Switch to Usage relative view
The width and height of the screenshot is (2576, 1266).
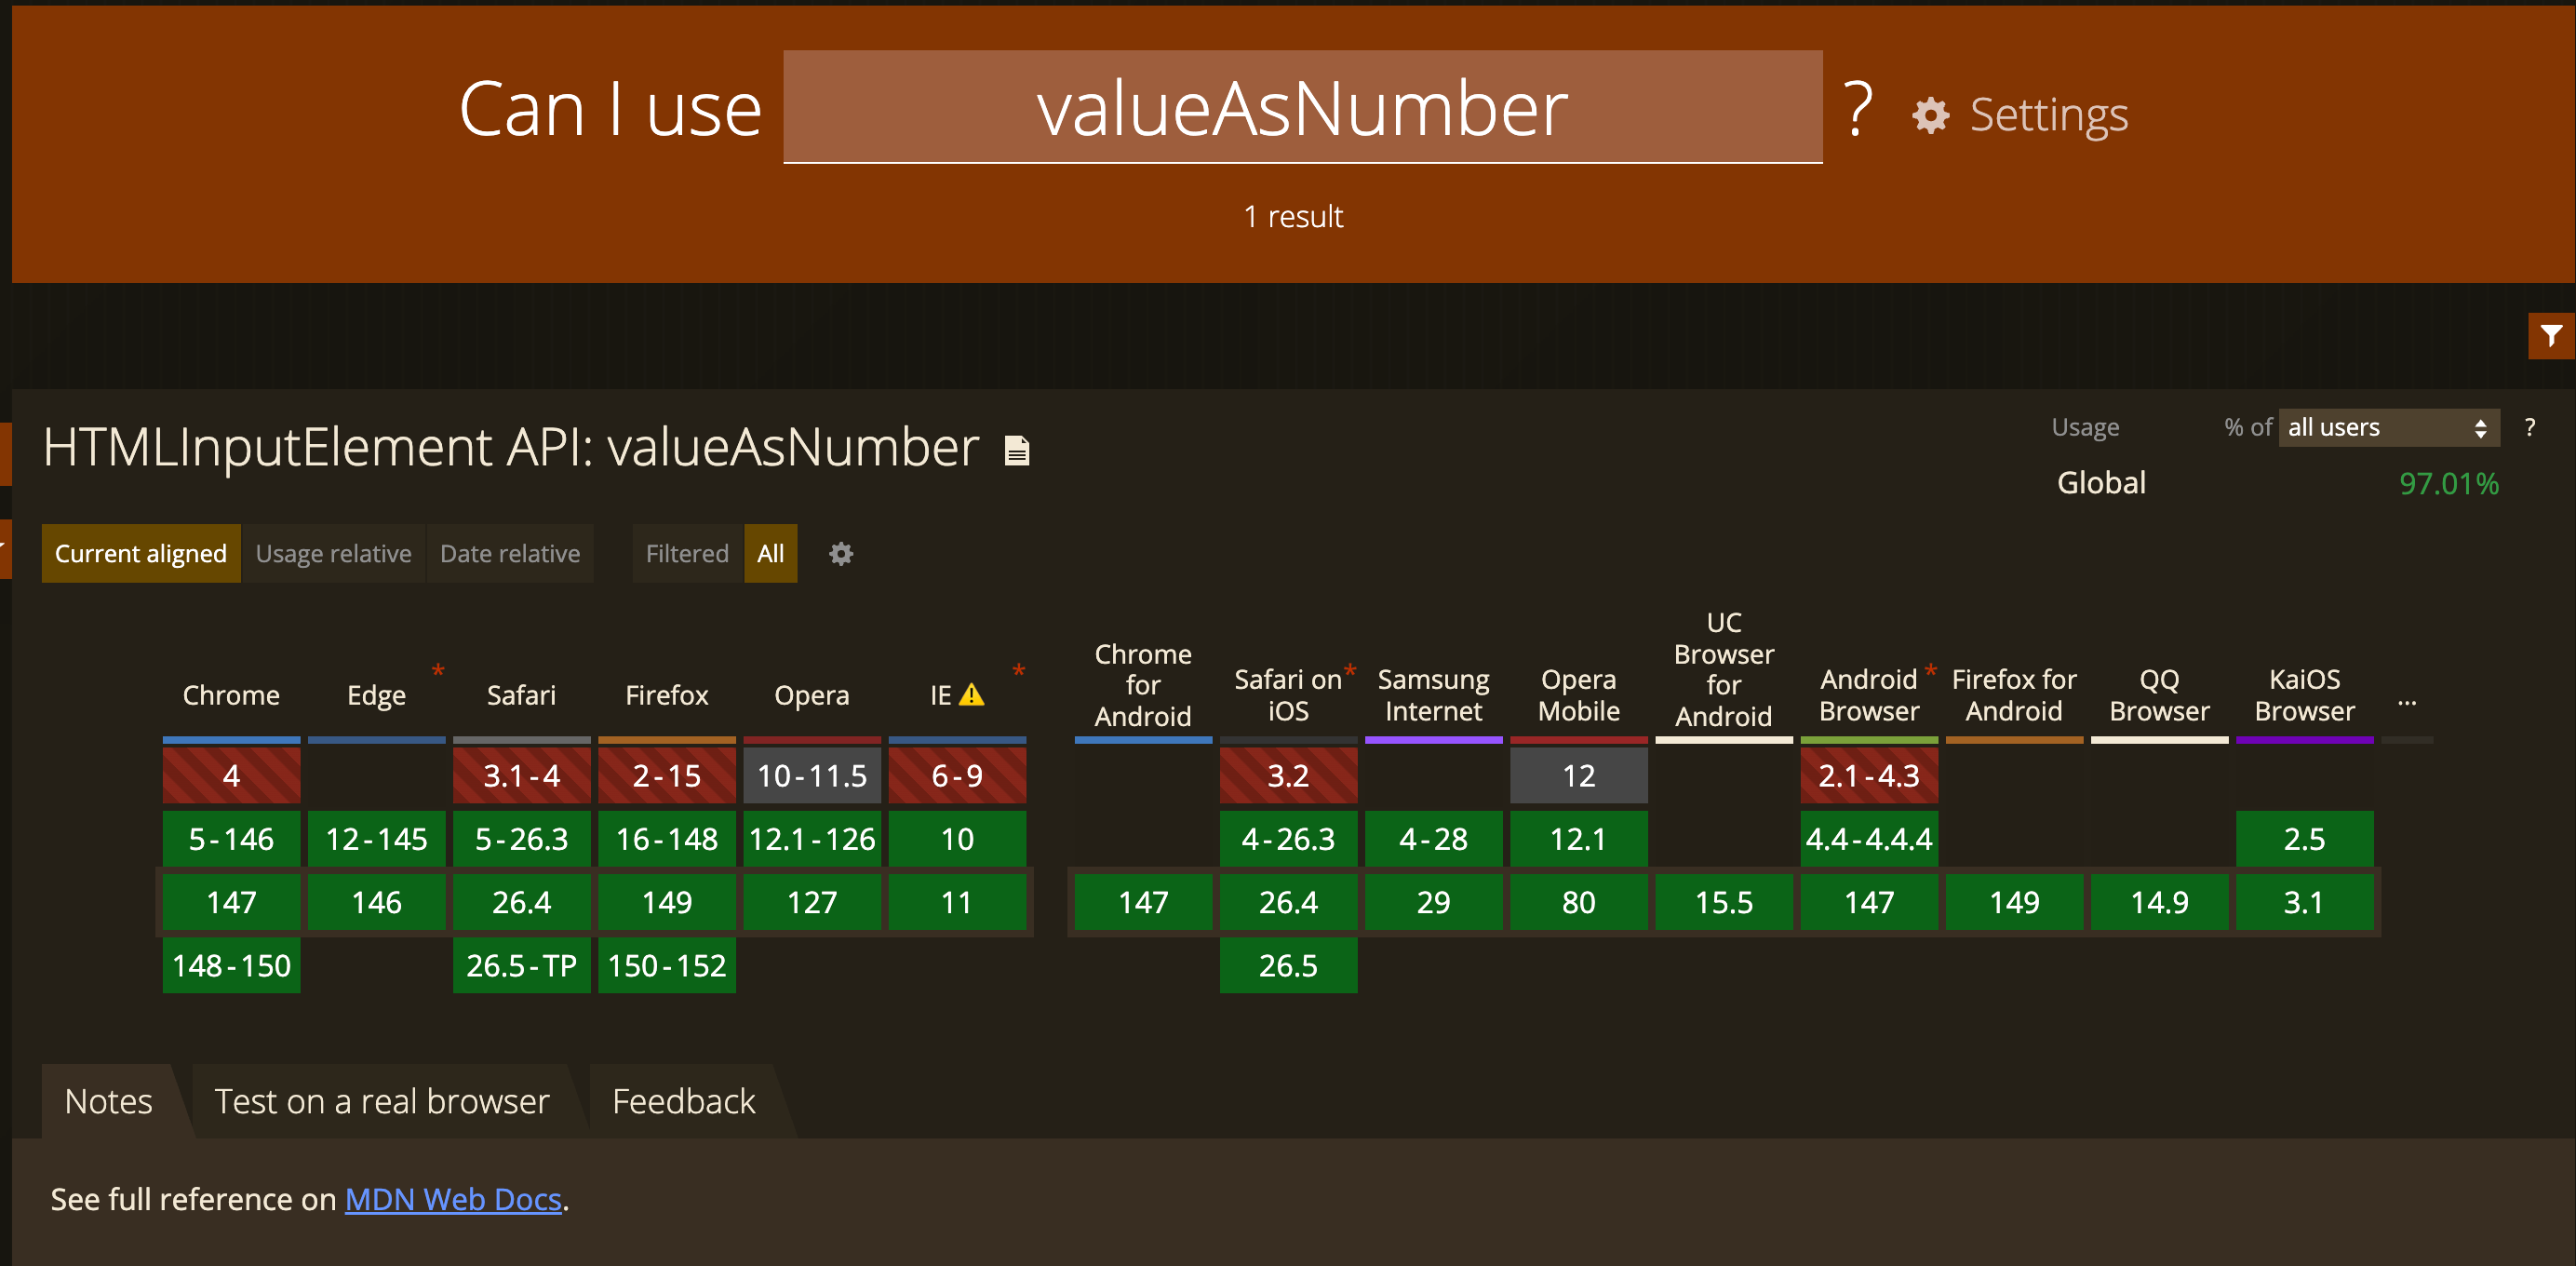point(333,554)
